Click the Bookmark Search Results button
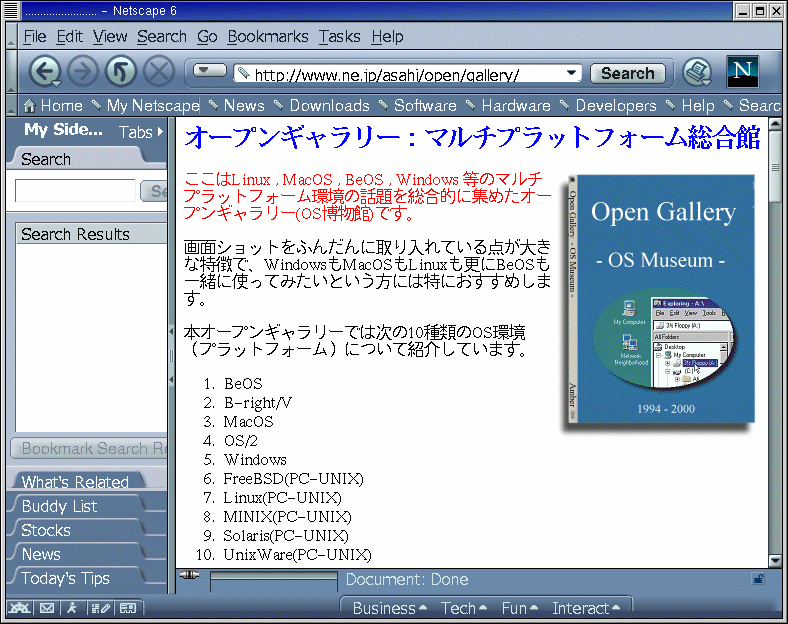 click(x=89, y=448)
